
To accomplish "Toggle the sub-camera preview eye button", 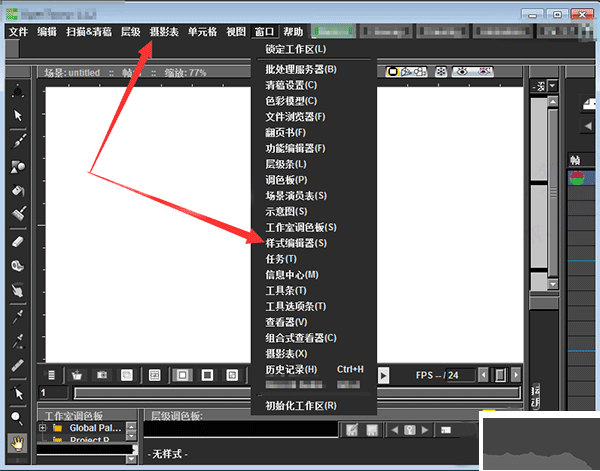I will [484, 72].
